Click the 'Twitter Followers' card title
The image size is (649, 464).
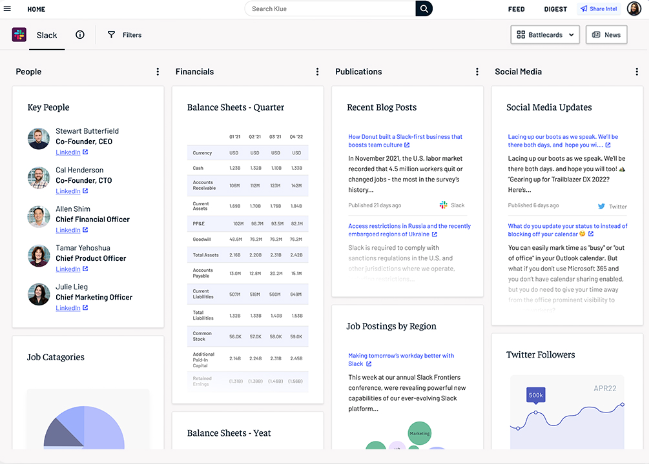(541, 355)
